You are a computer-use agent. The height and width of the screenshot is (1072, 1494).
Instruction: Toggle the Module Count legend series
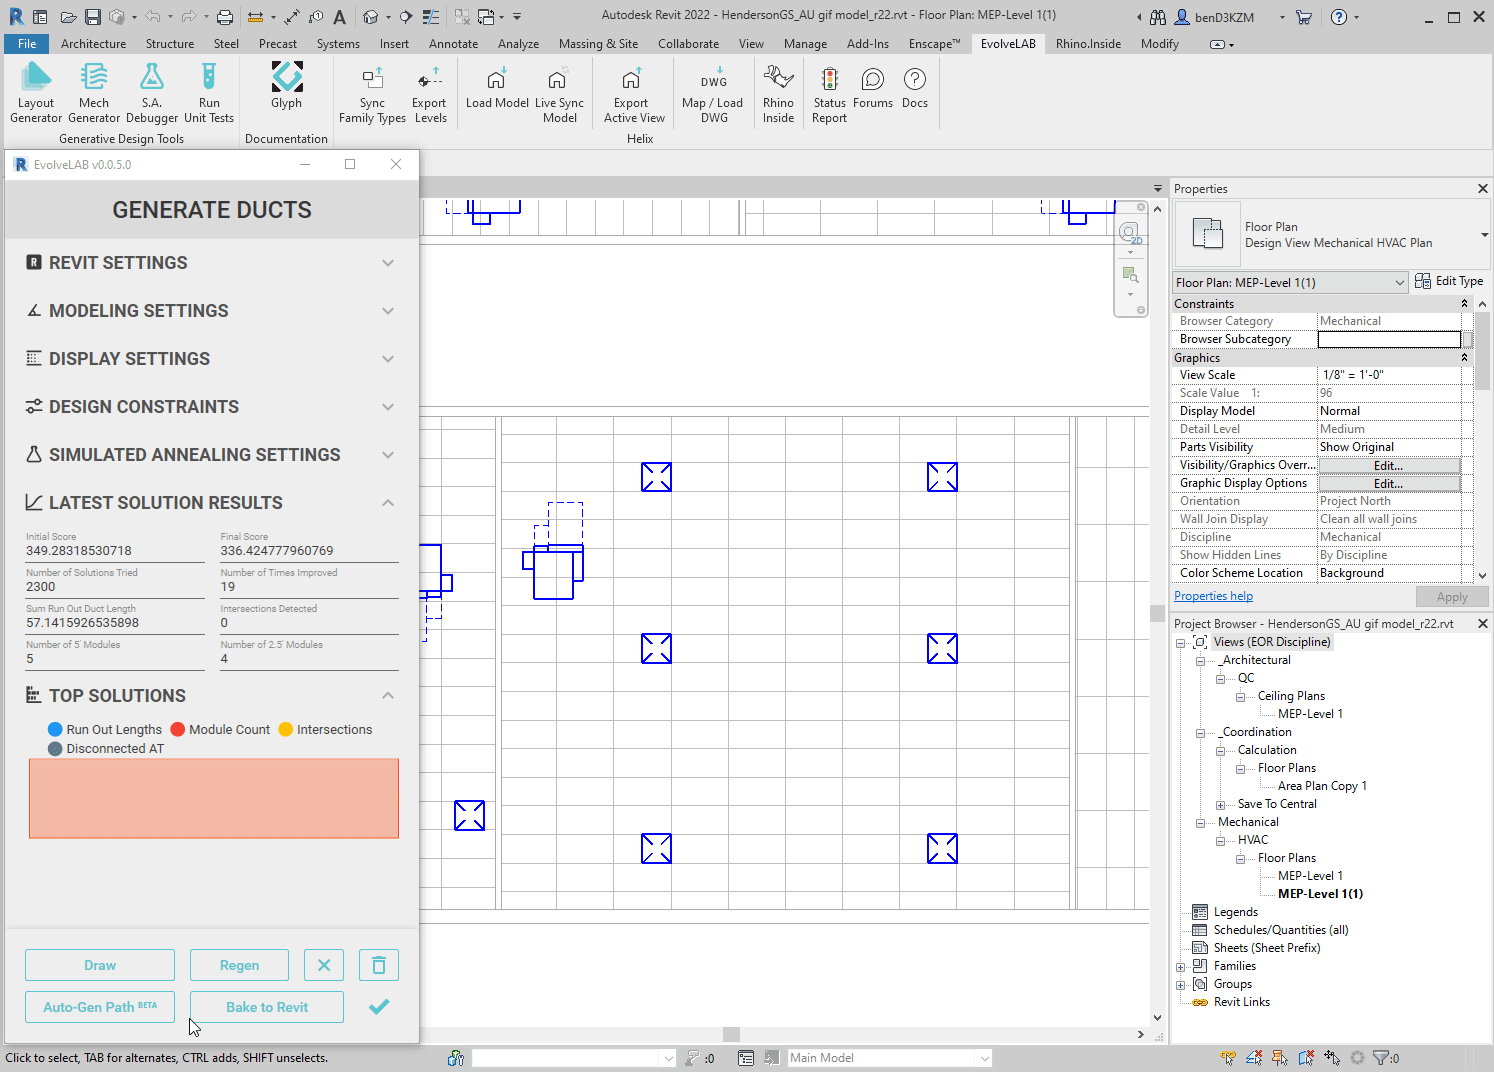pyautogui.click(x=220, y=729)
